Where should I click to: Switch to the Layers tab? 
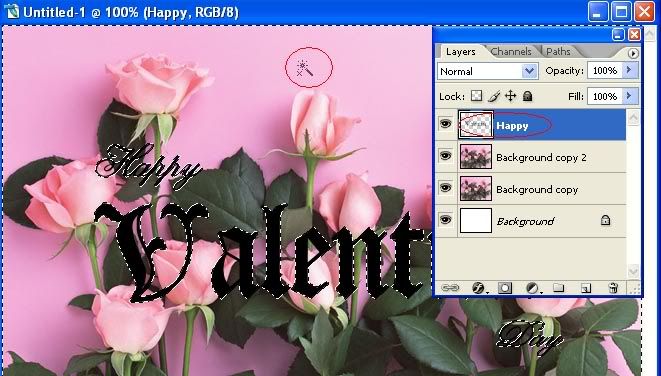point(461,51)
